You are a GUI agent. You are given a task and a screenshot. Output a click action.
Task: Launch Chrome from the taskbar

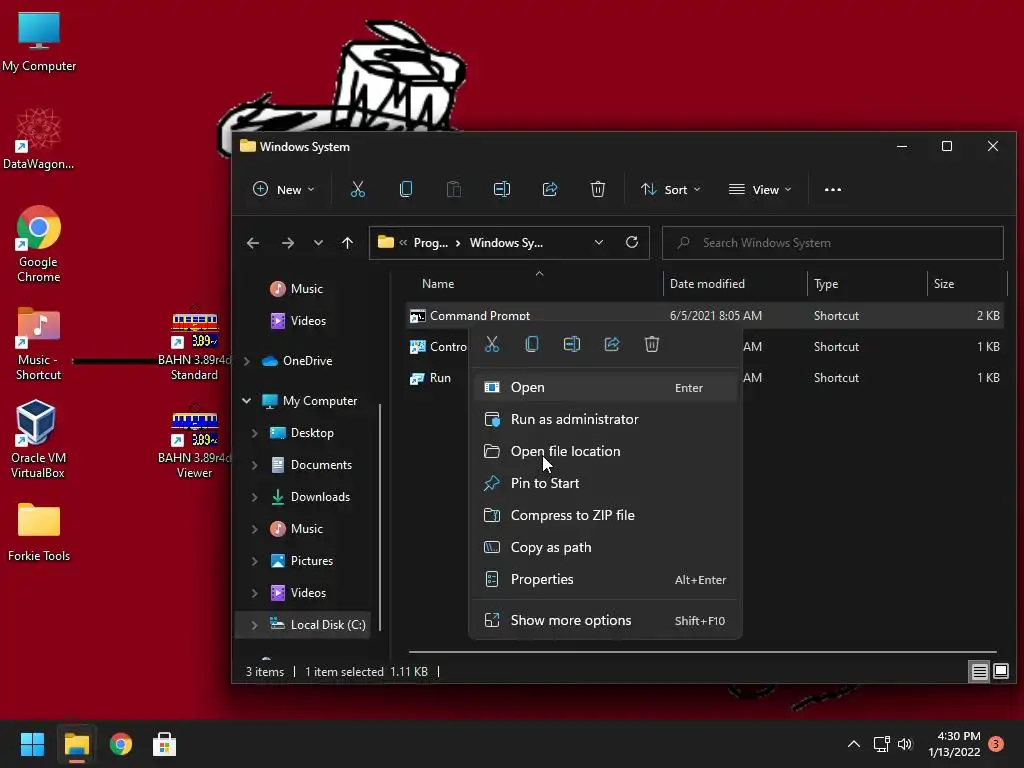tap(120, 744)
